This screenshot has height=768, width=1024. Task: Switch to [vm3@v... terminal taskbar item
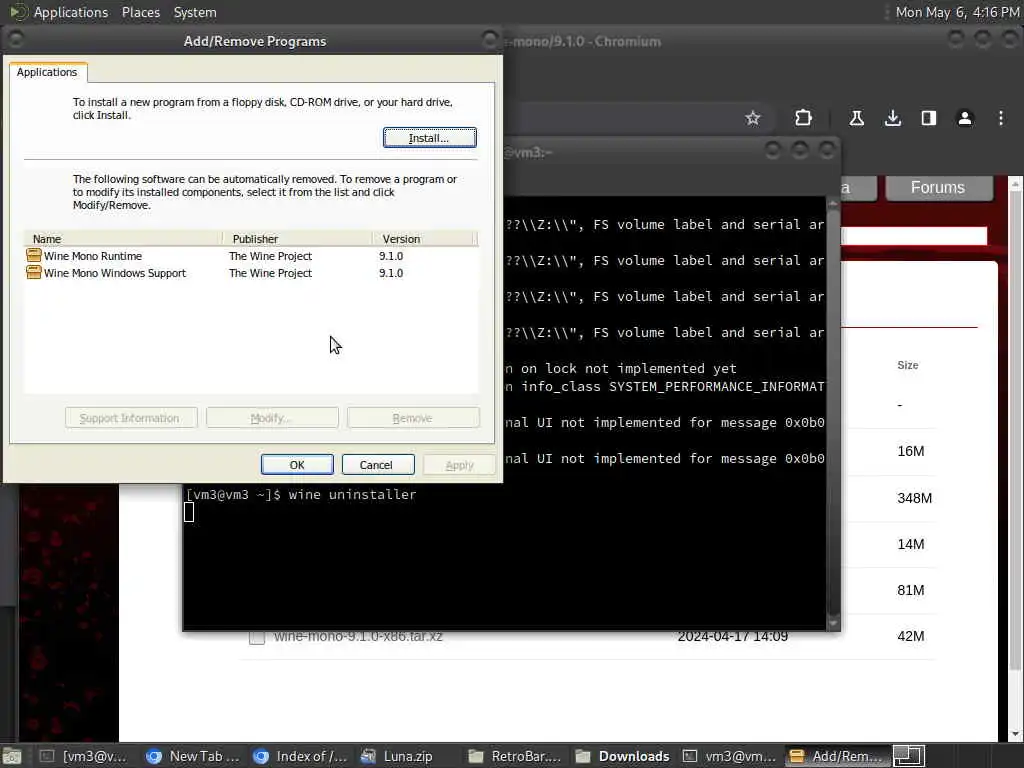tap(83, 756)
